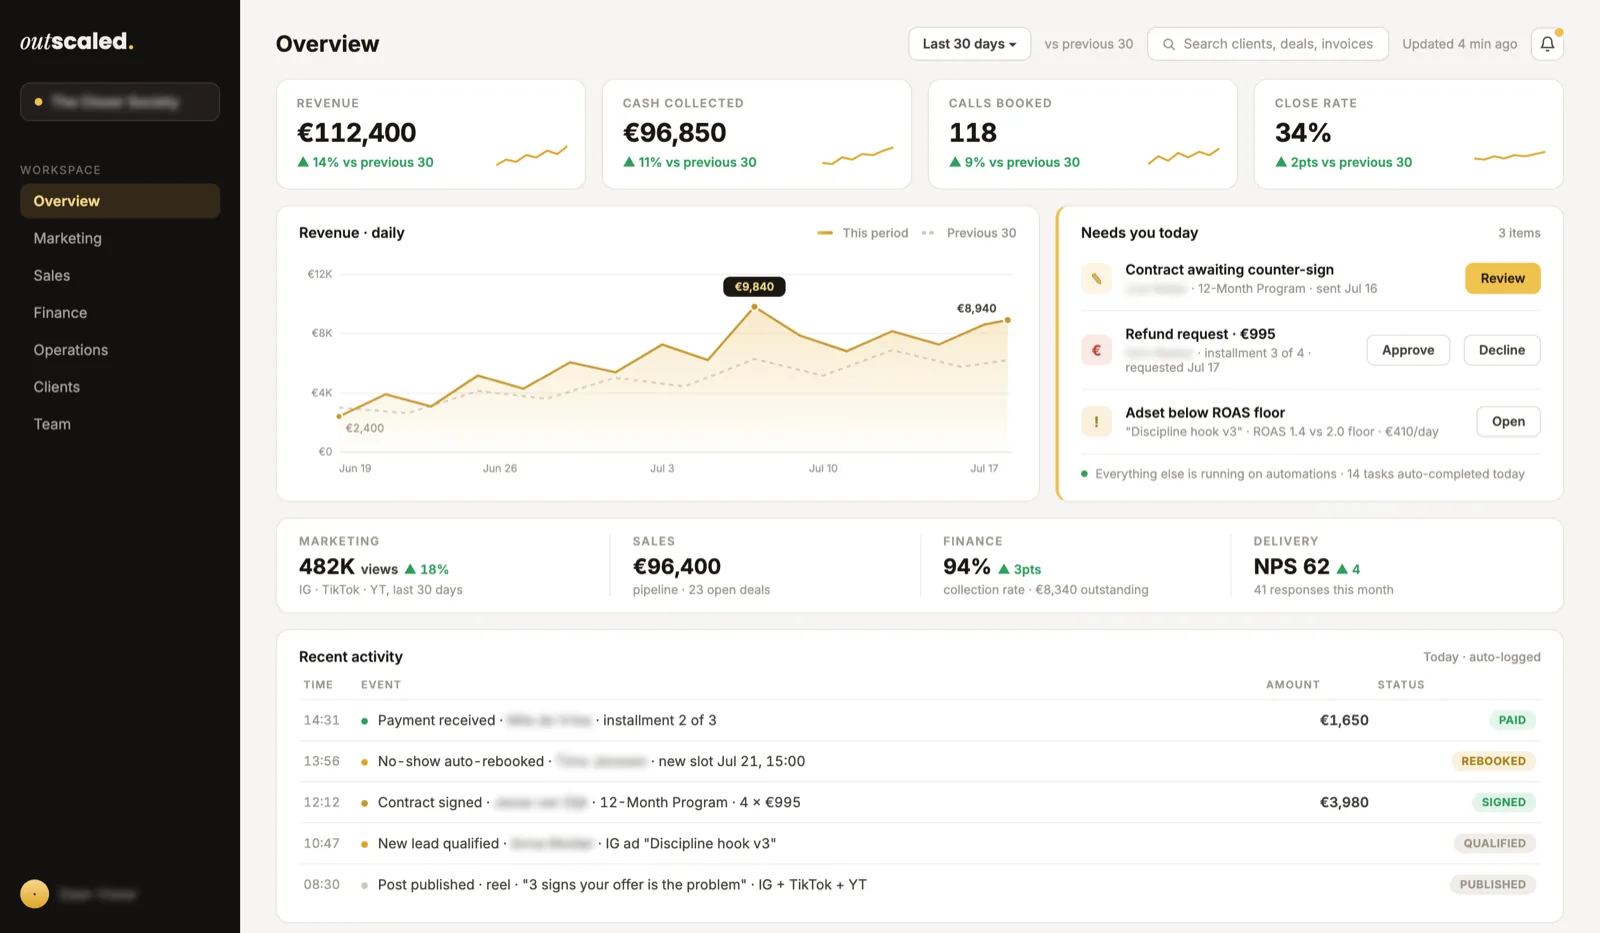This screenshot has width=1600, height=933.
Task: Open the Operations page
Action: [x=120, y=350]
